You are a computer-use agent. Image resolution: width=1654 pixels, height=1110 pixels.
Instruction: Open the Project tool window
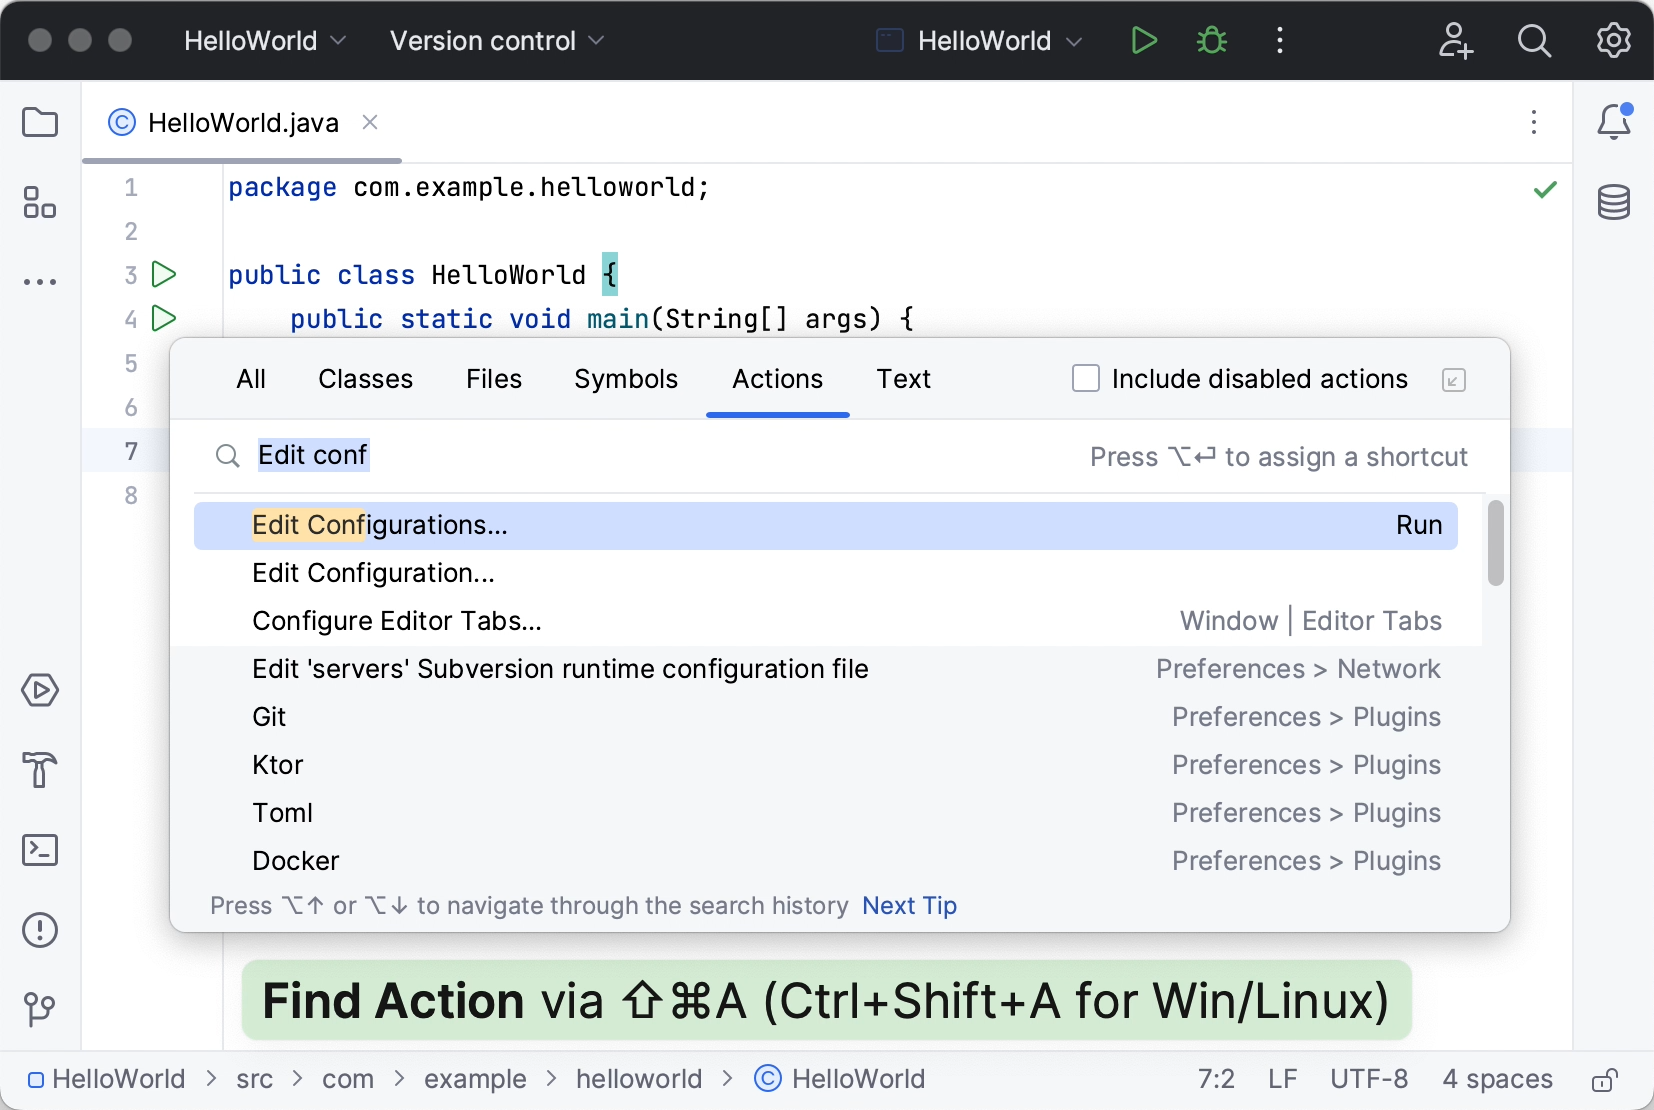[x=40, y=122]
